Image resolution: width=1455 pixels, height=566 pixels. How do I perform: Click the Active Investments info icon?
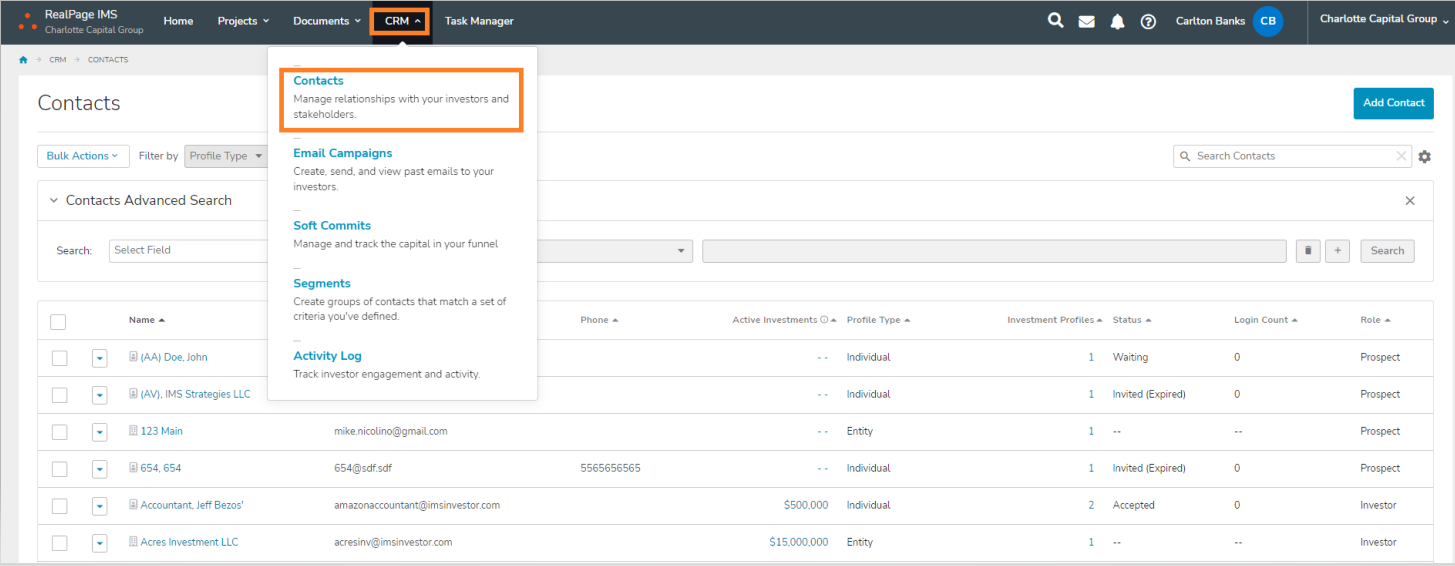tap(824, 320)
